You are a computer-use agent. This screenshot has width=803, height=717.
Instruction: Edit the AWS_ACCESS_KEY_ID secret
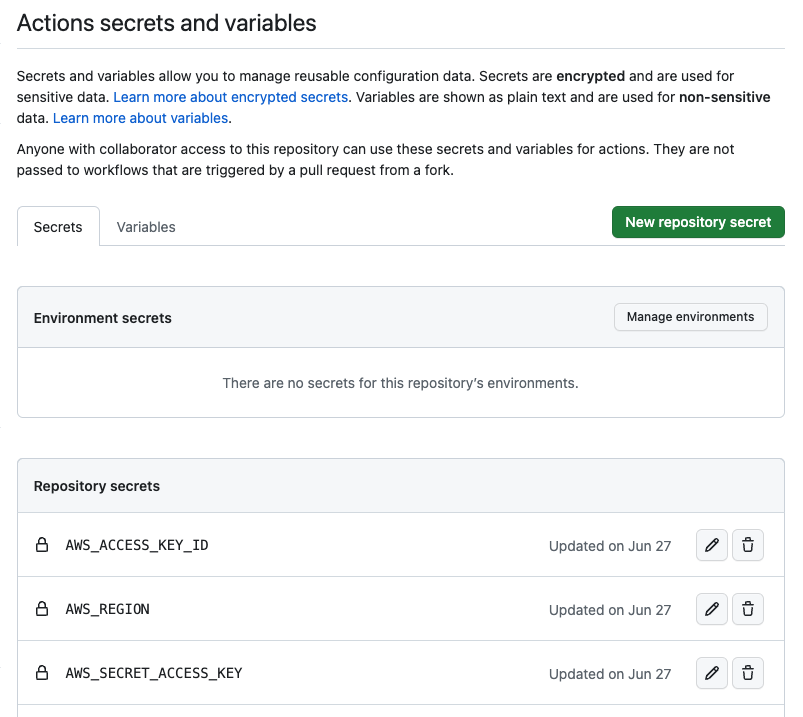coord(711,546)
